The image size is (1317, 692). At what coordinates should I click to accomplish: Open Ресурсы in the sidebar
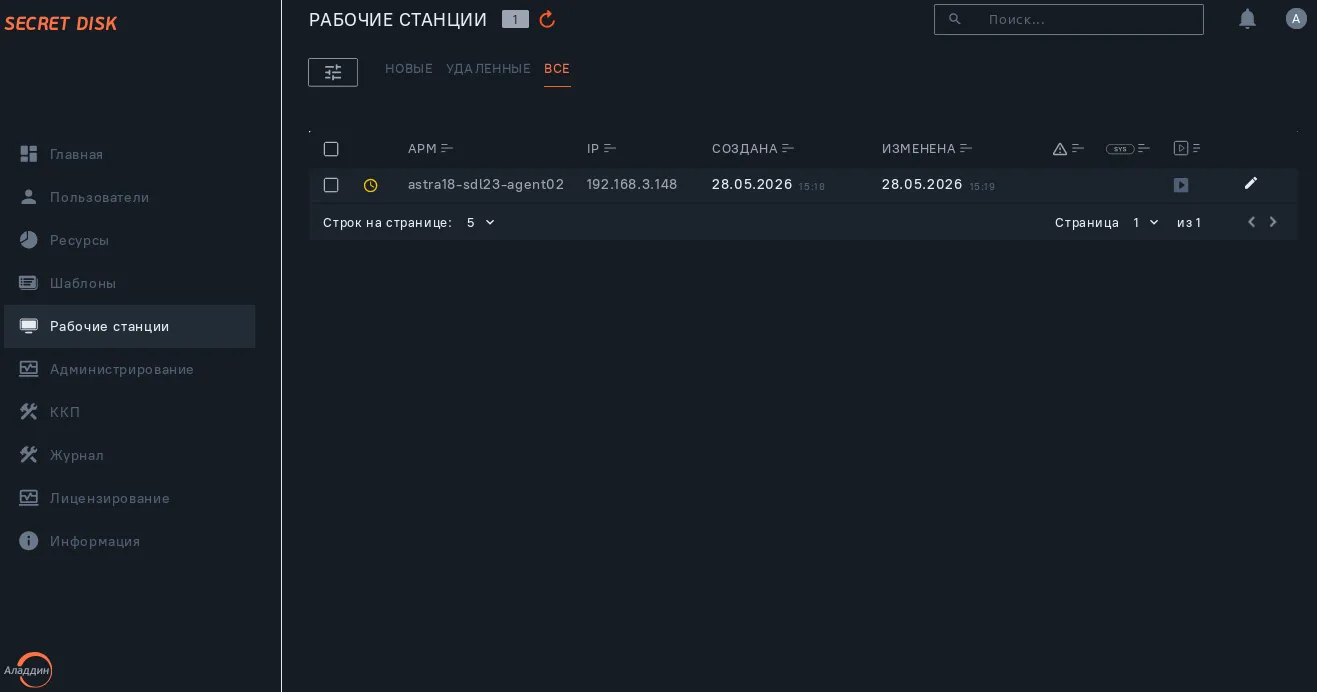[x=129, y=240]
